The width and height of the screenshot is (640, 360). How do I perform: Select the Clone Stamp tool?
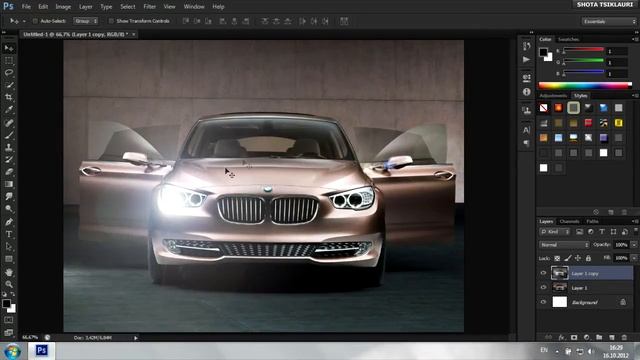pyautogui.click(x=9, y=147)
